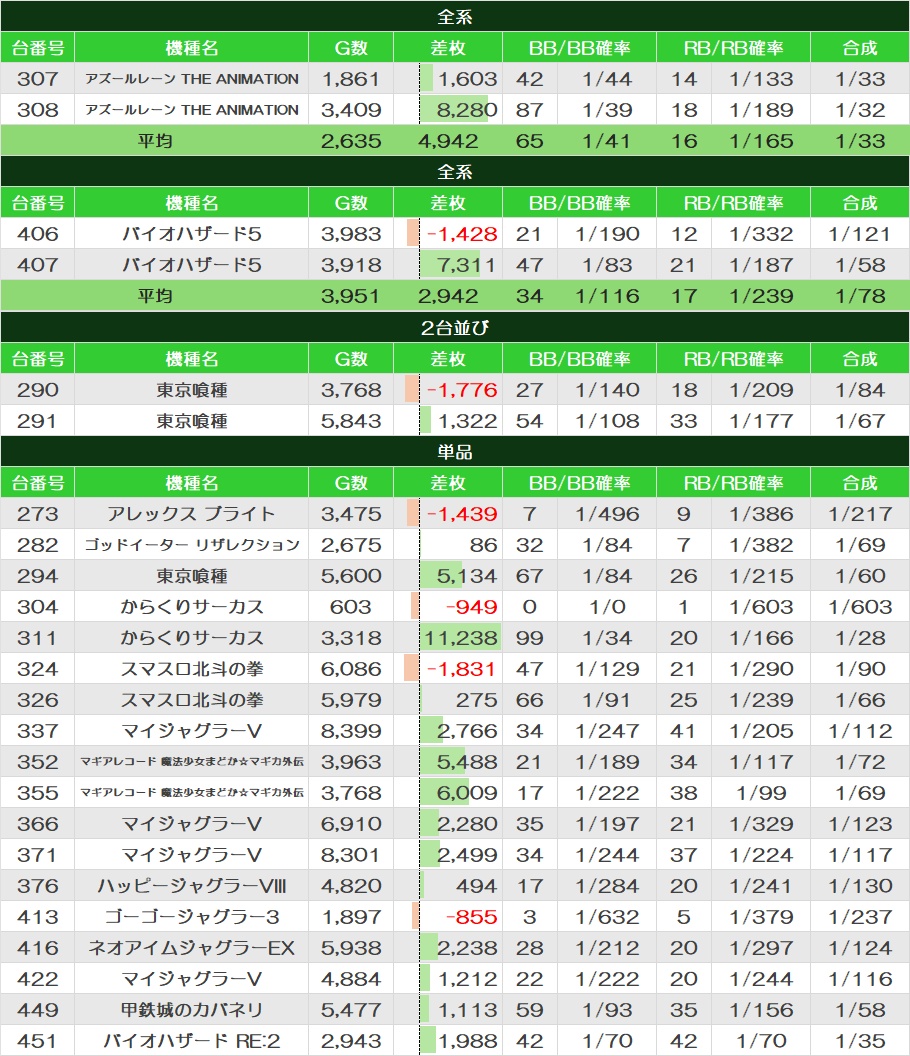Click G数 value 6,086

(351, 669)
